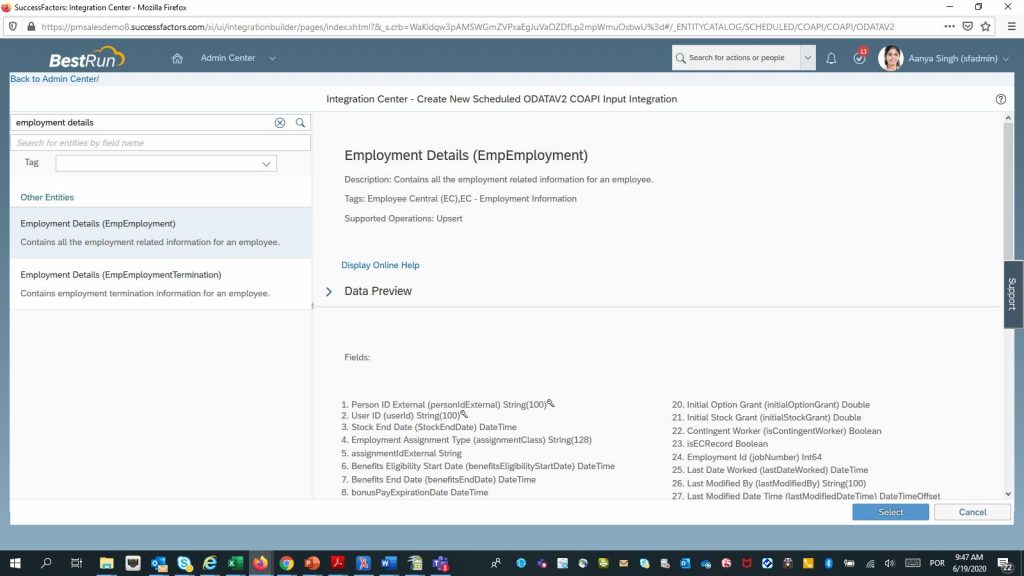Open the tracking protection shield icon
The width and height of the screenshot is (1024, 576).
(12, 27)
